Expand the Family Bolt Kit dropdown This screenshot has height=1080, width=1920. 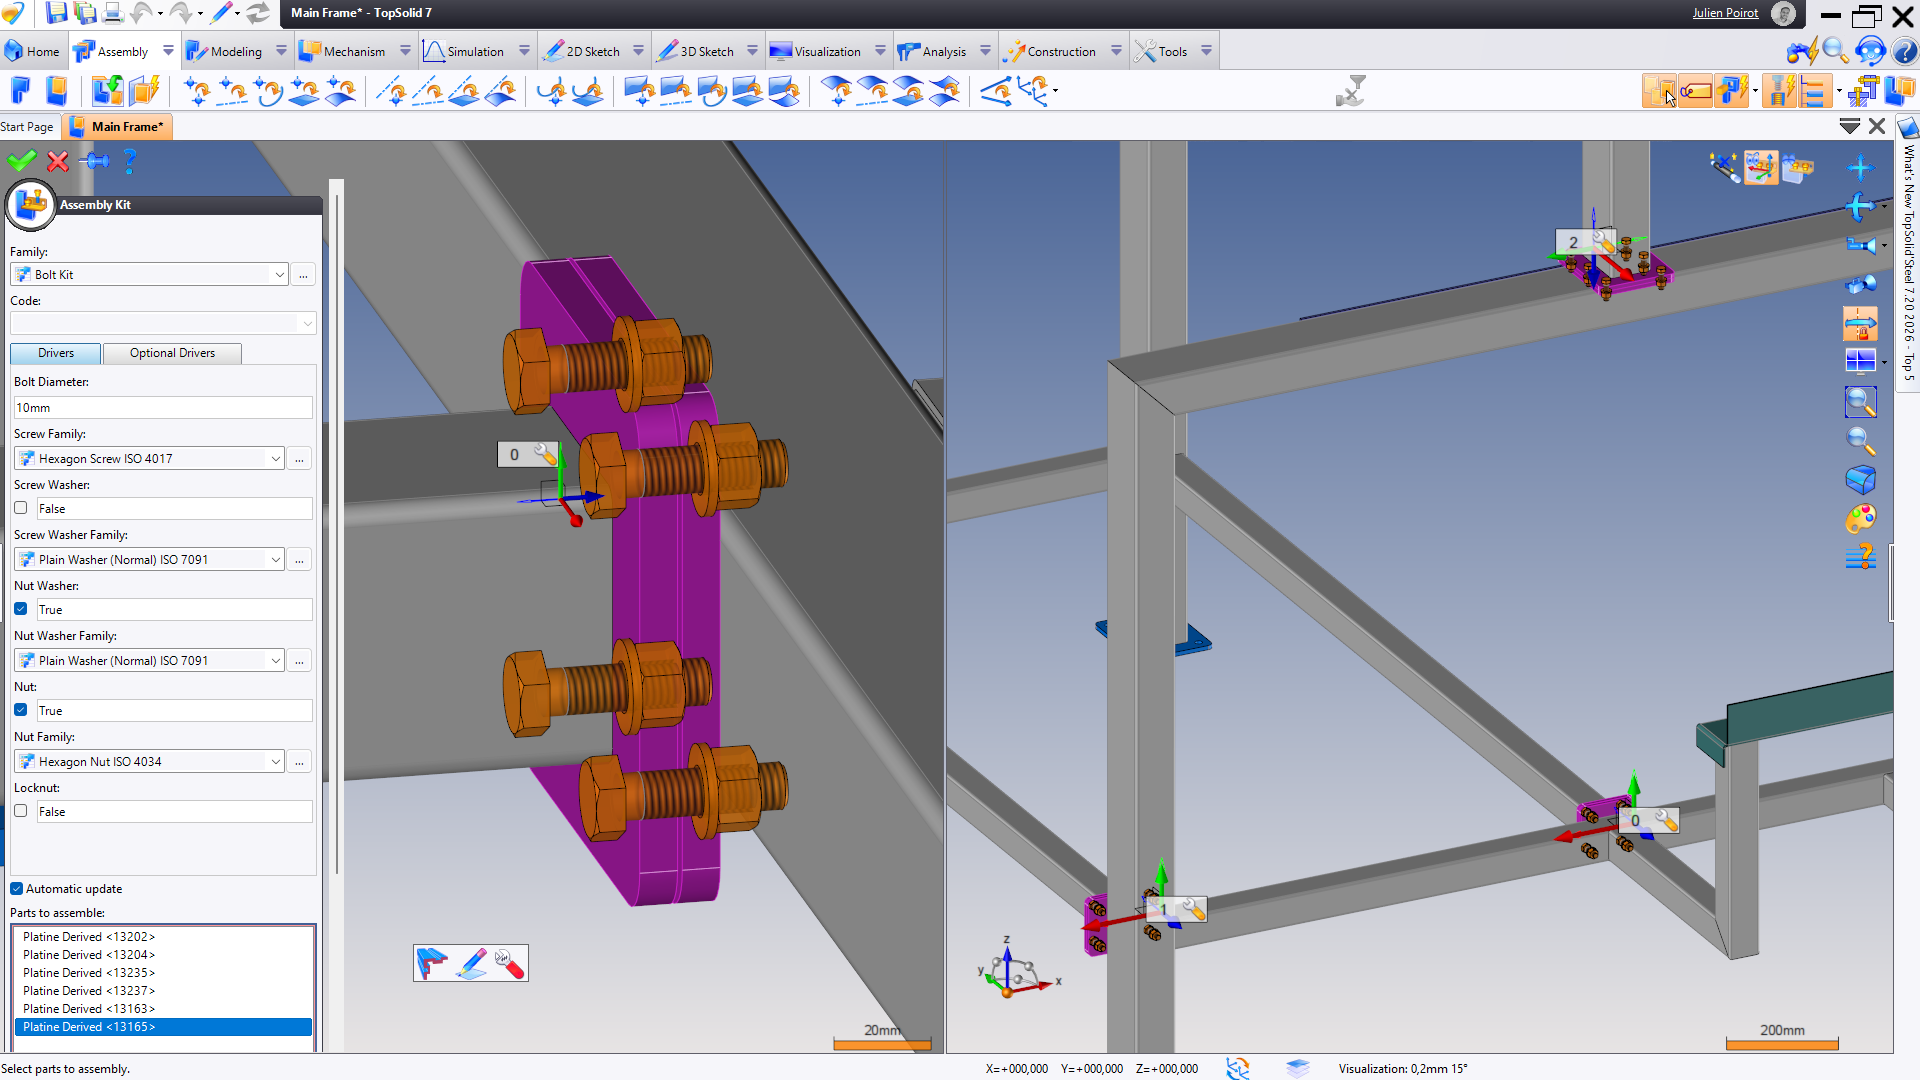(x=279, y=275)
